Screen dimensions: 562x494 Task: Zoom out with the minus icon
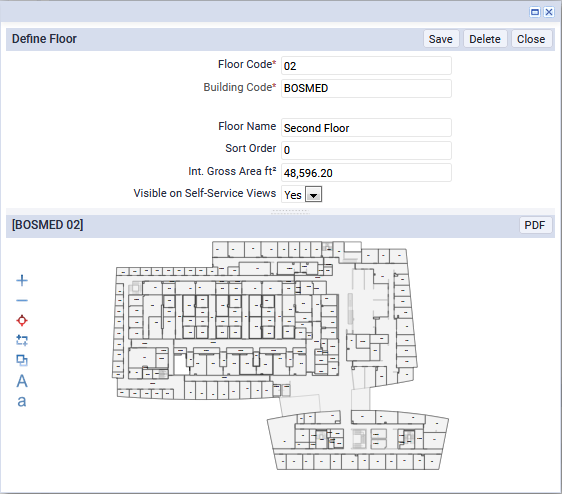point(22,300)
